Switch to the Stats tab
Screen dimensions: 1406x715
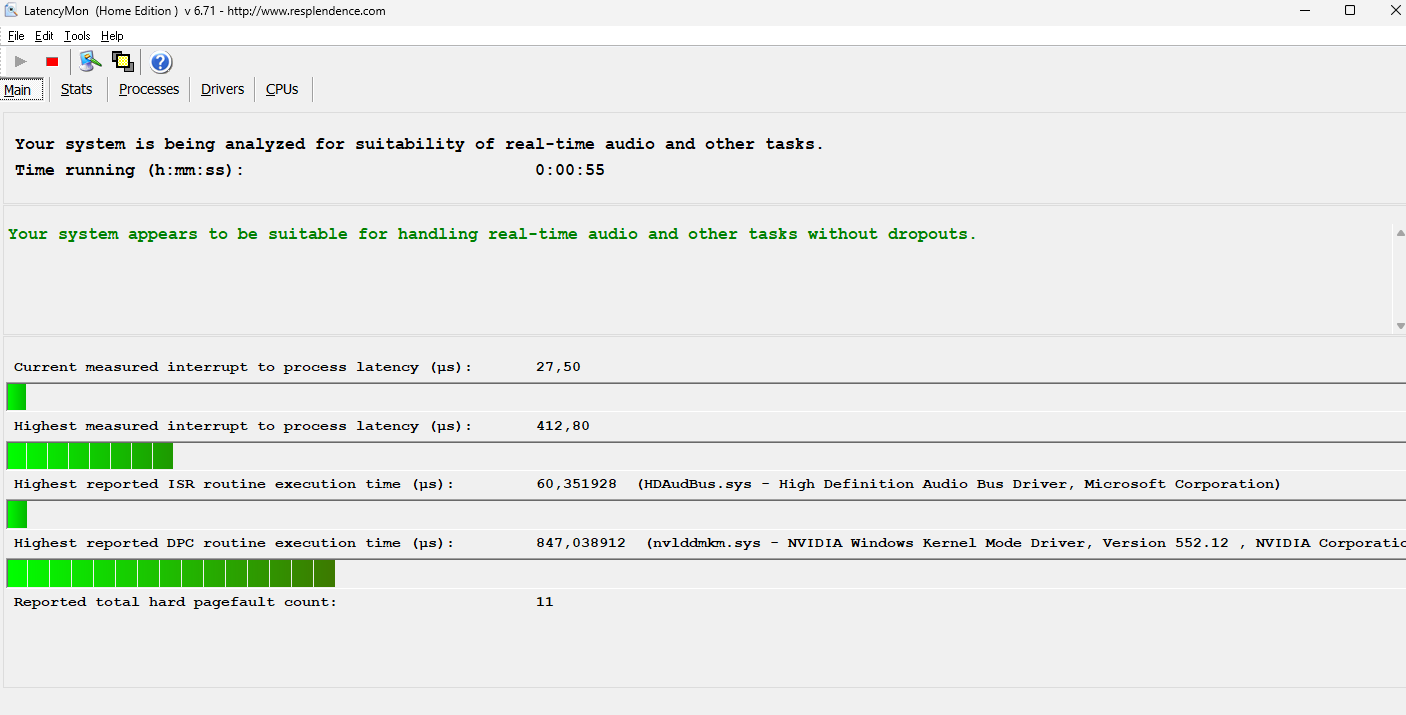[x=76, y=89]
